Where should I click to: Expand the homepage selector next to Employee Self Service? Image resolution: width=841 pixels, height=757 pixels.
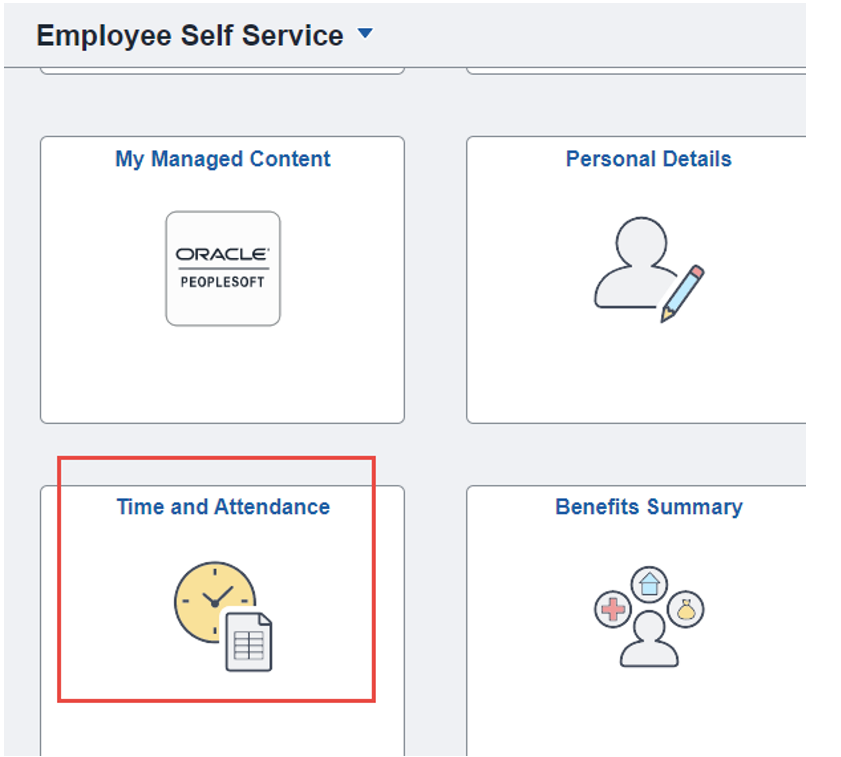[x=365, y=32]
